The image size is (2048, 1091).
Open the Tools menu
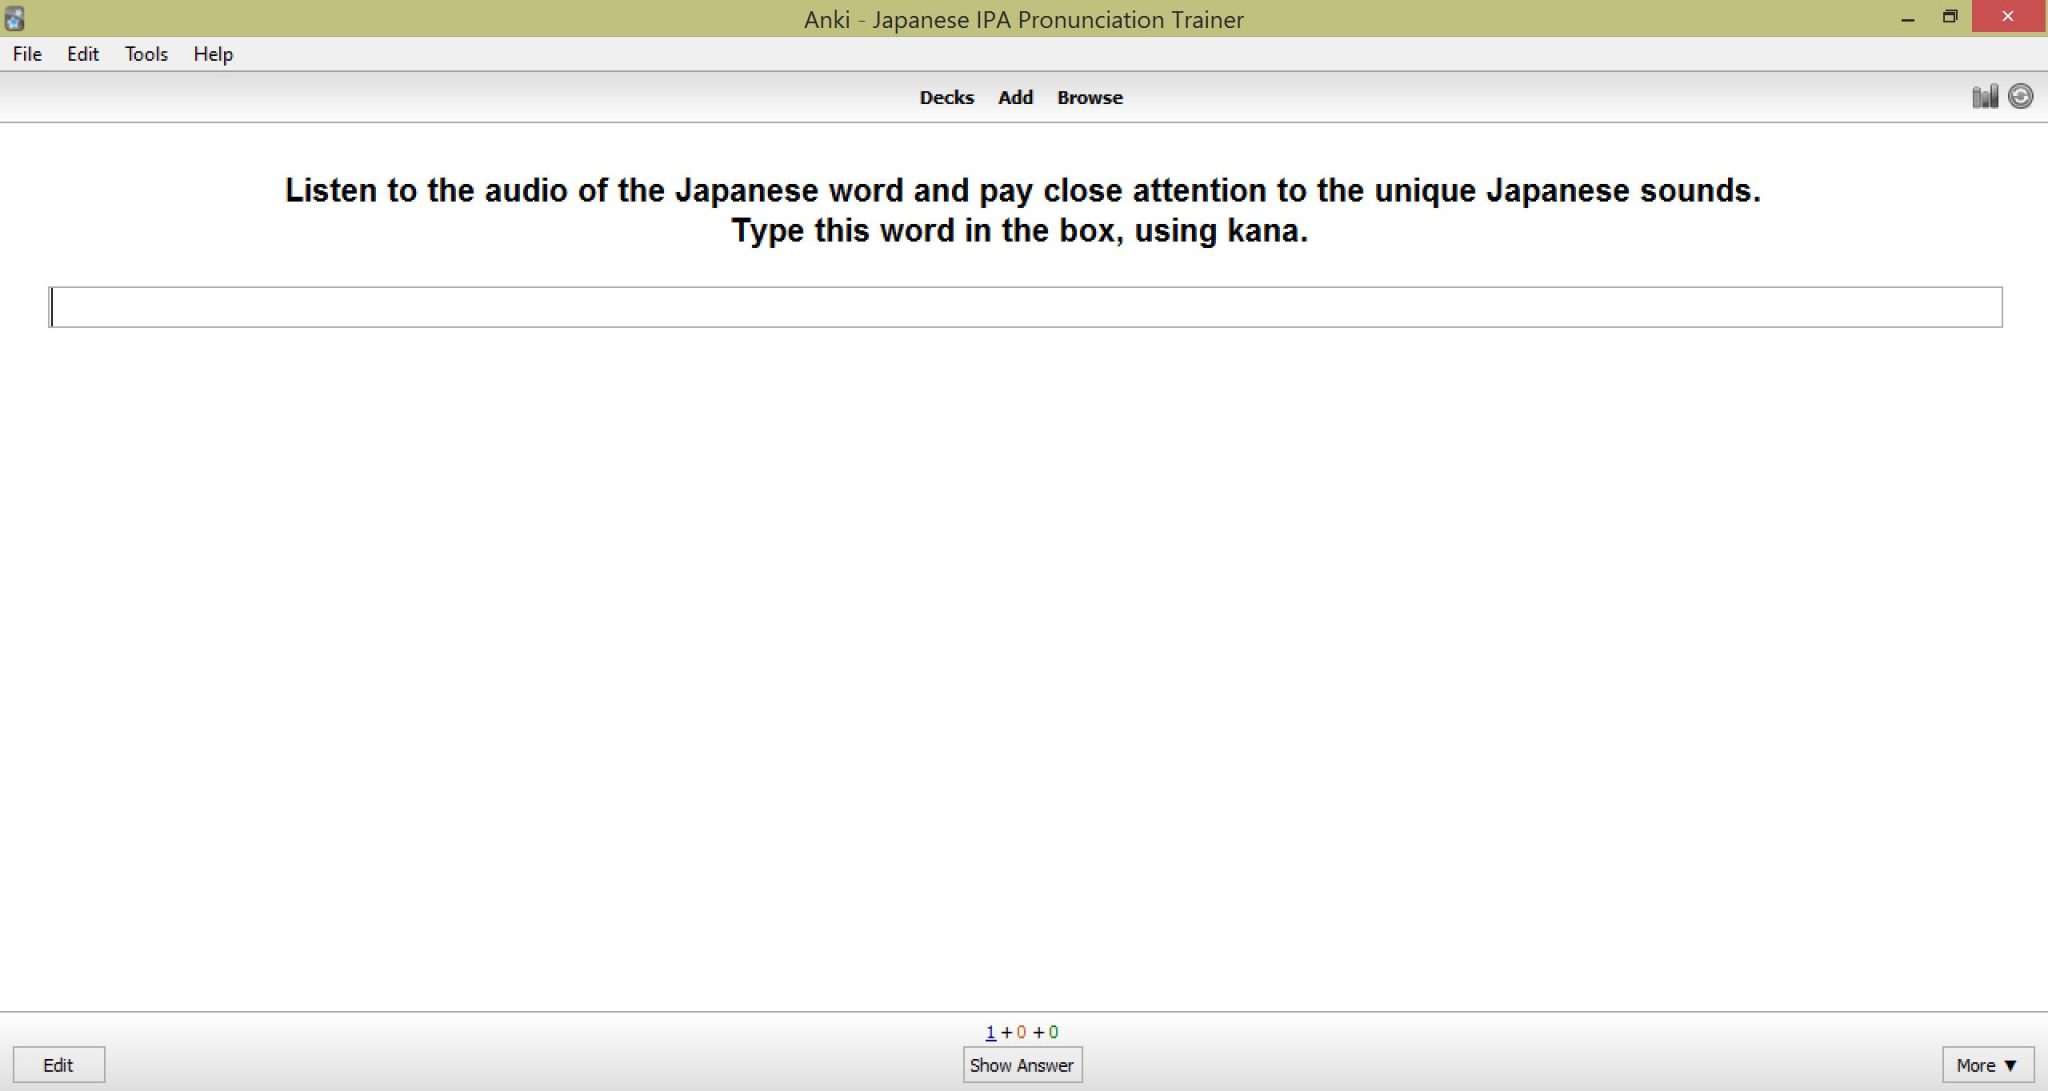[146, 54]
